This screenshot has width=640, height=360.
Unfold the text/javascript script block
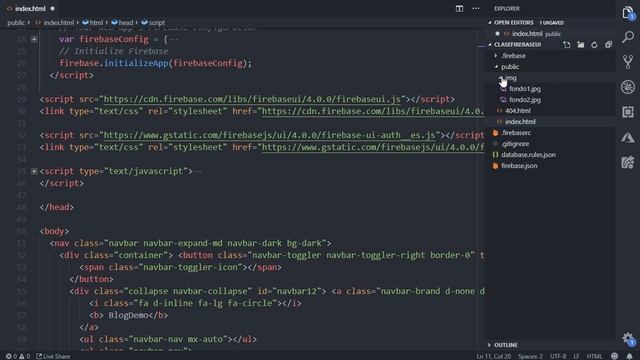(x=34, y=171)
